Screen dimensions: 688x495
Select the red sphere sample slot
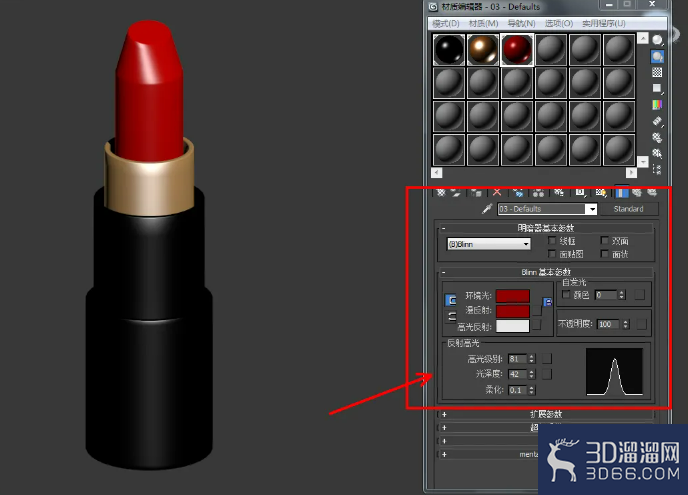(x=517, y=50)
